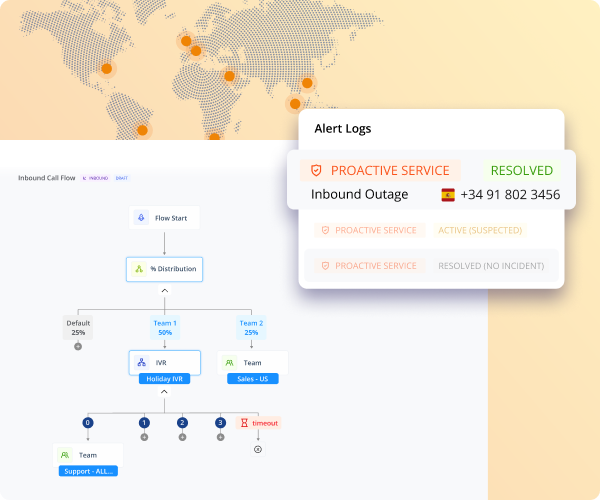Click the IVR node icon

142,363
